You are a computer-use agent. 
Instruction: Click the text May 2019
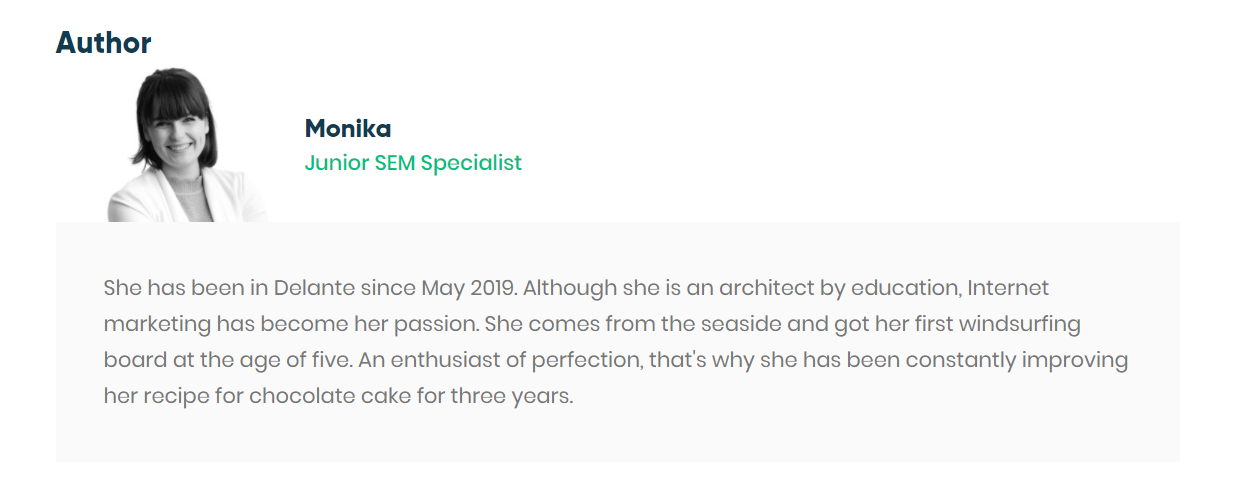point(468,288)
